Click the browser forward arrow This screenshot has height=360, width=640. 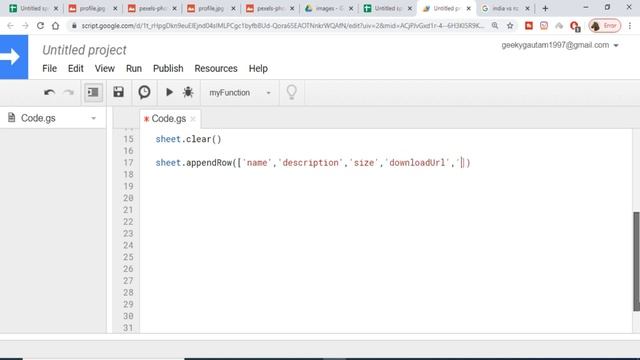[25, 26]
